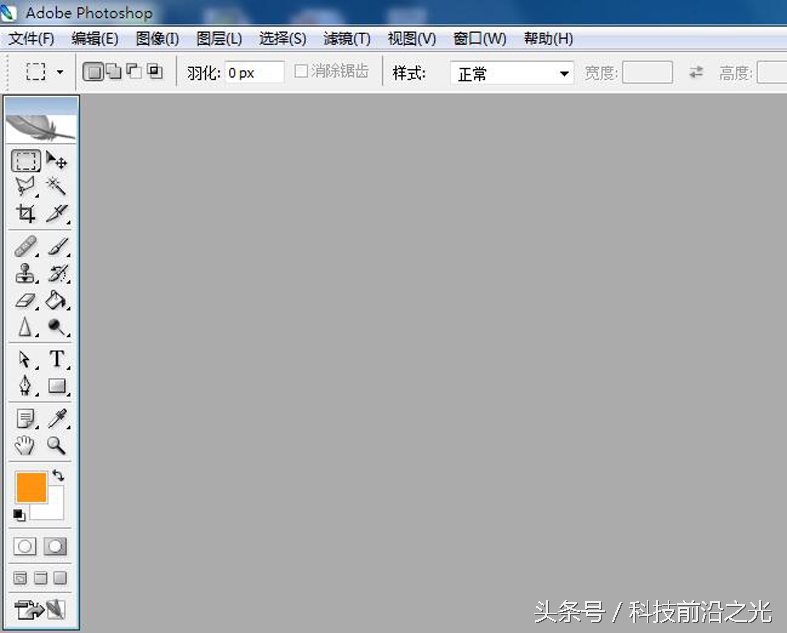The width and height of the screenshot is (787, 633).
Task: Click the swap width and height arrows
Action: pos(696,72)
